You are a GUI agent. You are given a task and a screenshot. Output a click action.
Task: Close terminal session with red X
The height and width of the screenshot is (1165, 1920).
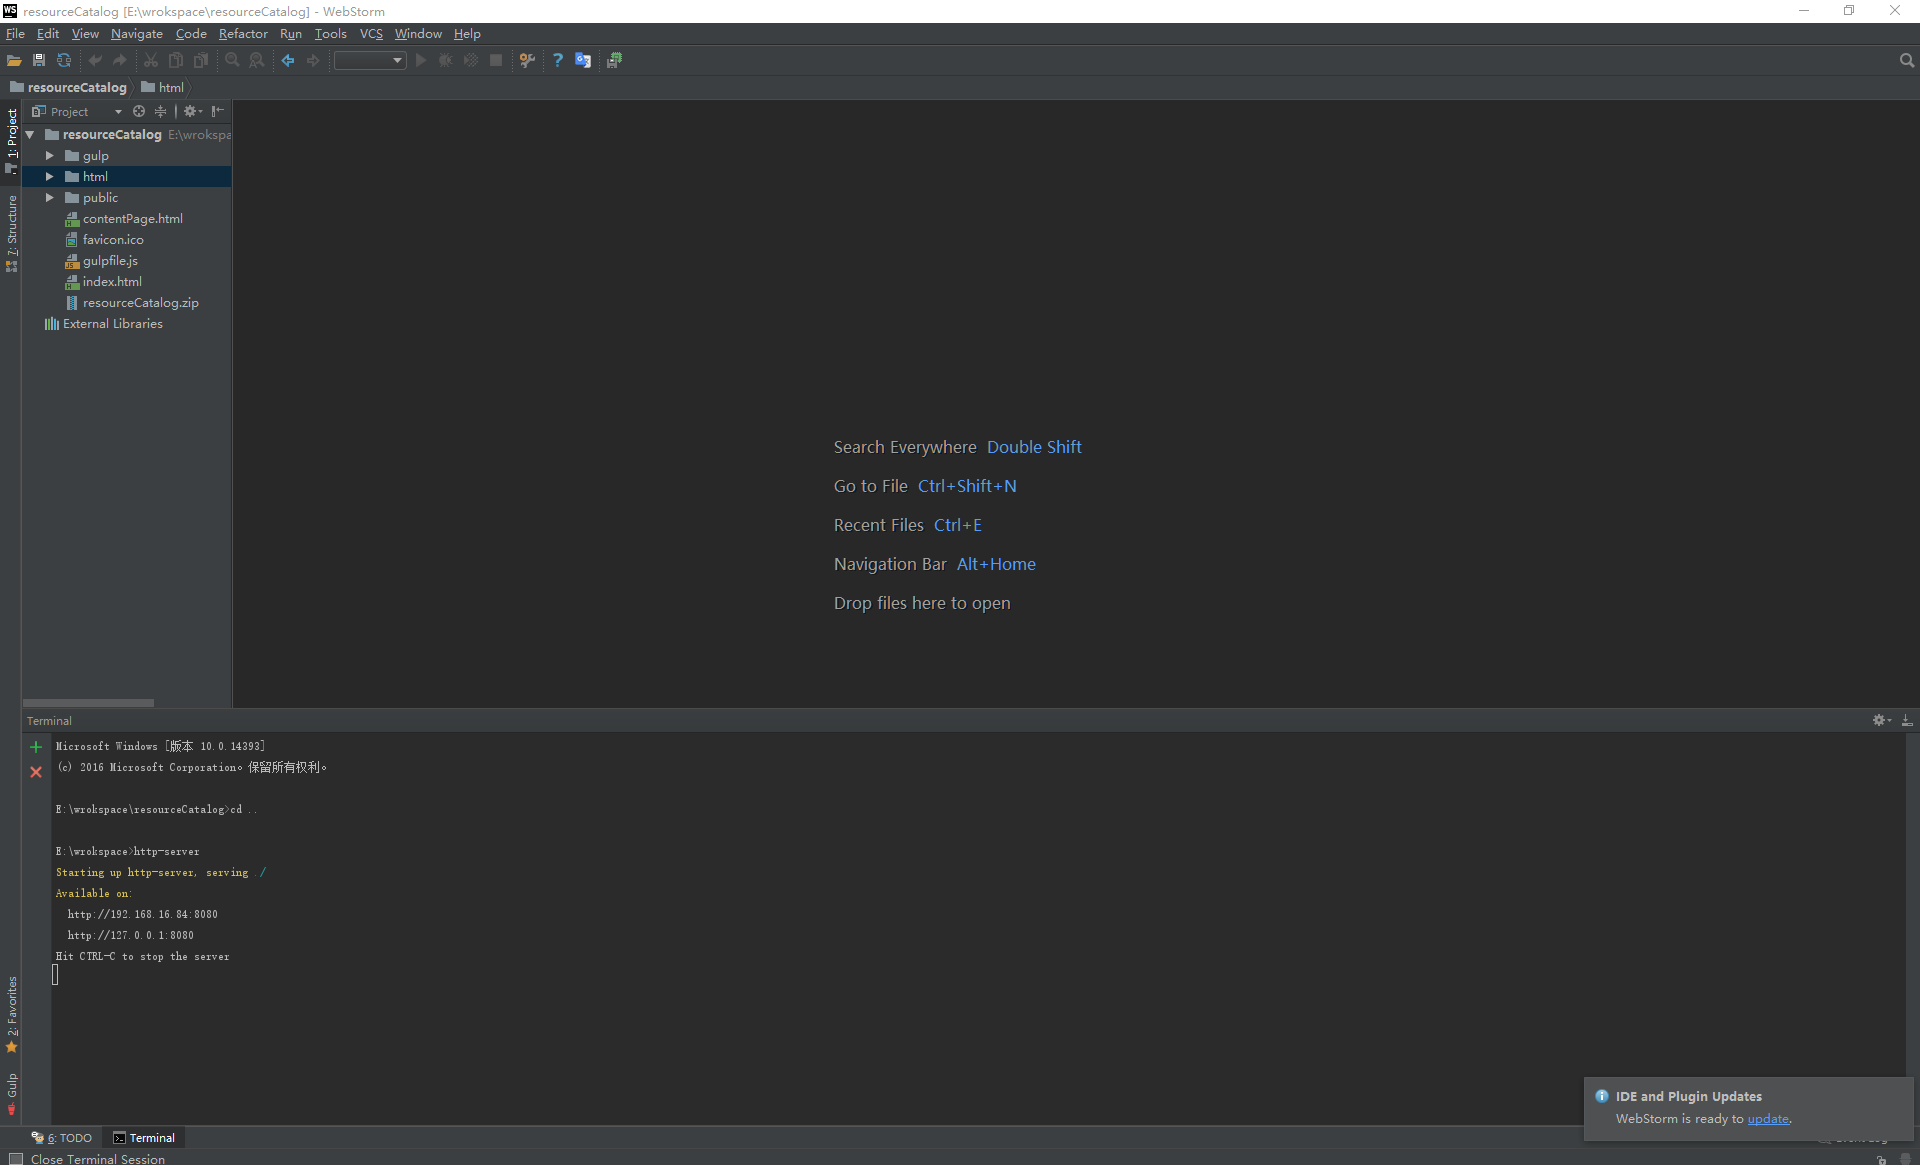click(36, 772)
